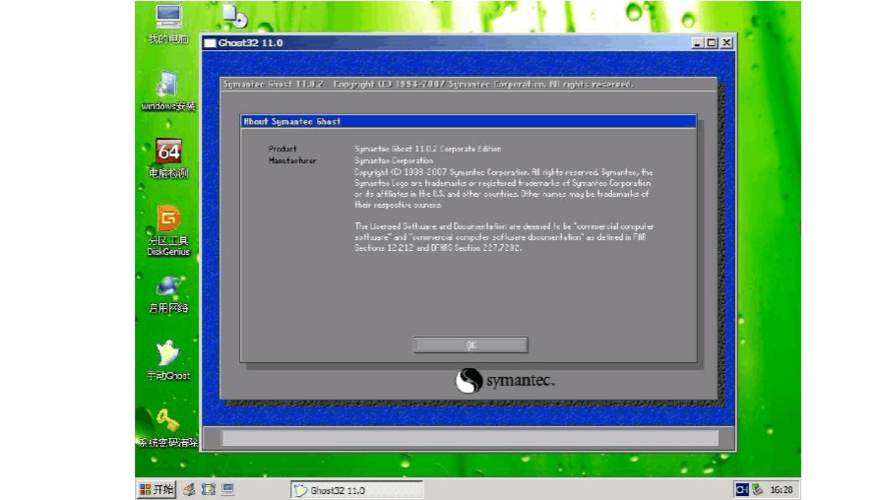Click the Symantec Corporation manufacturer value
879x500 pixels.
394,161
